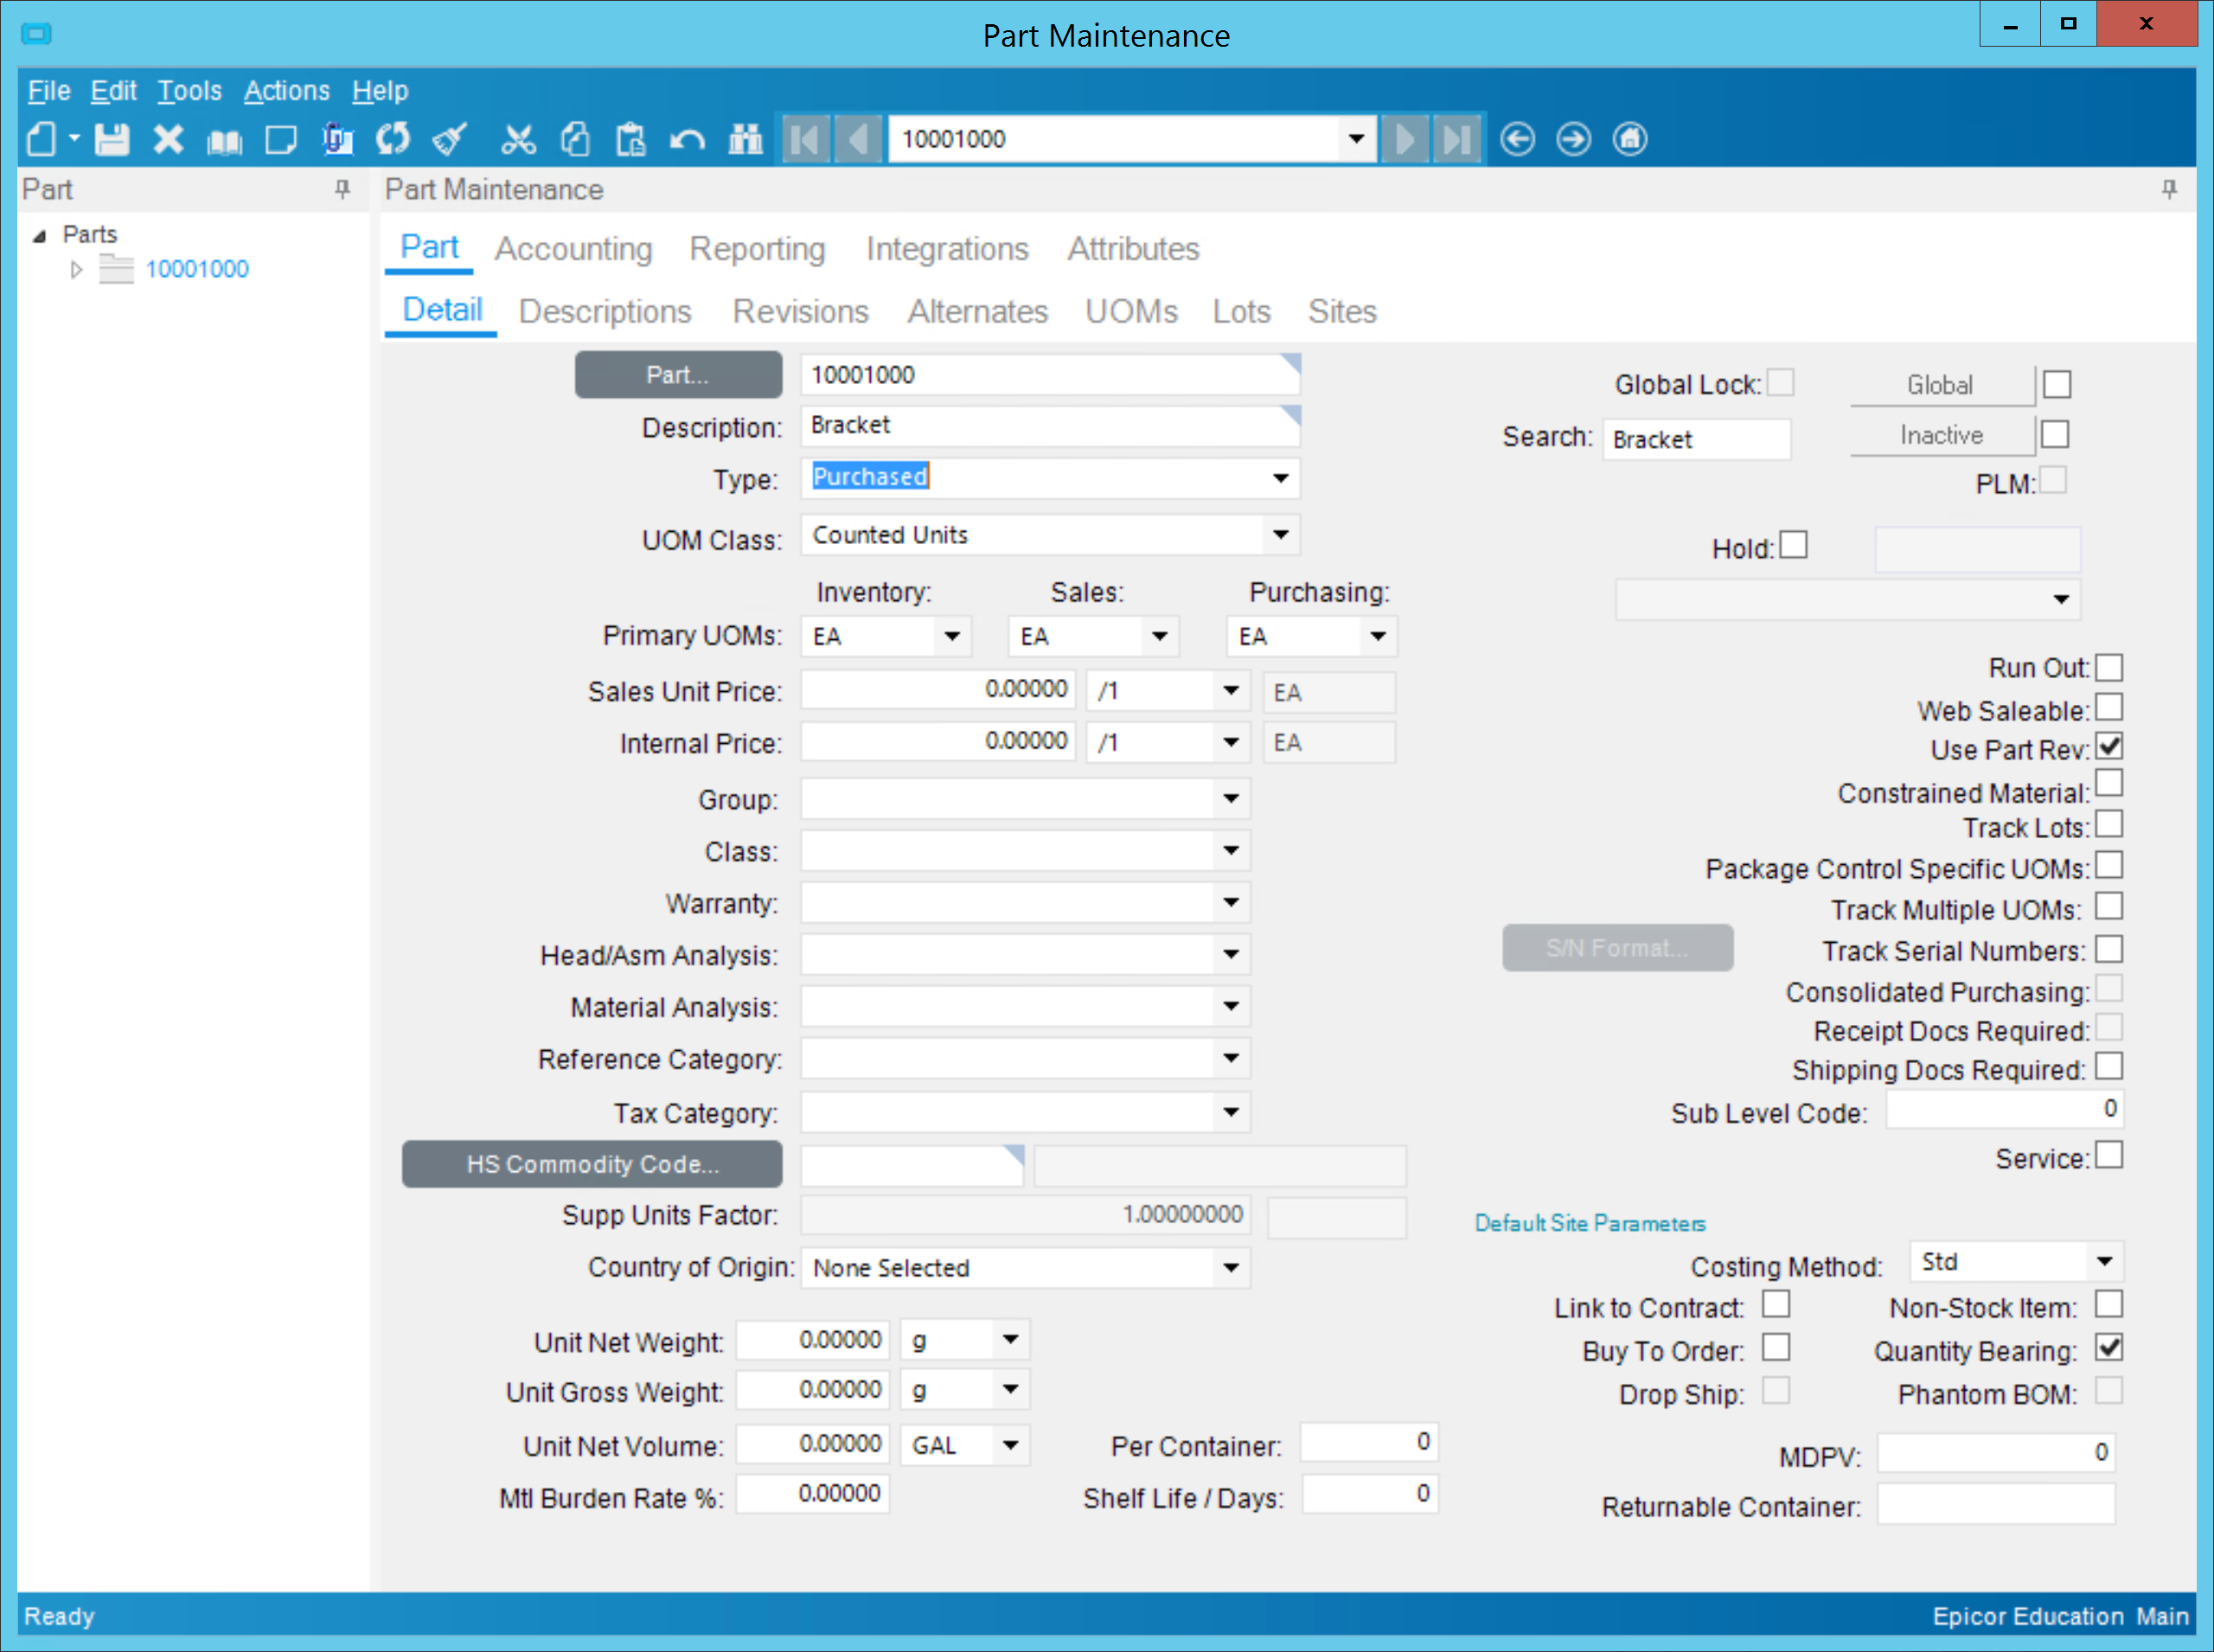Check the Non-Stock Item checkbox
This screenshot has height=1652, width=2214.
coord(2109,1305)
